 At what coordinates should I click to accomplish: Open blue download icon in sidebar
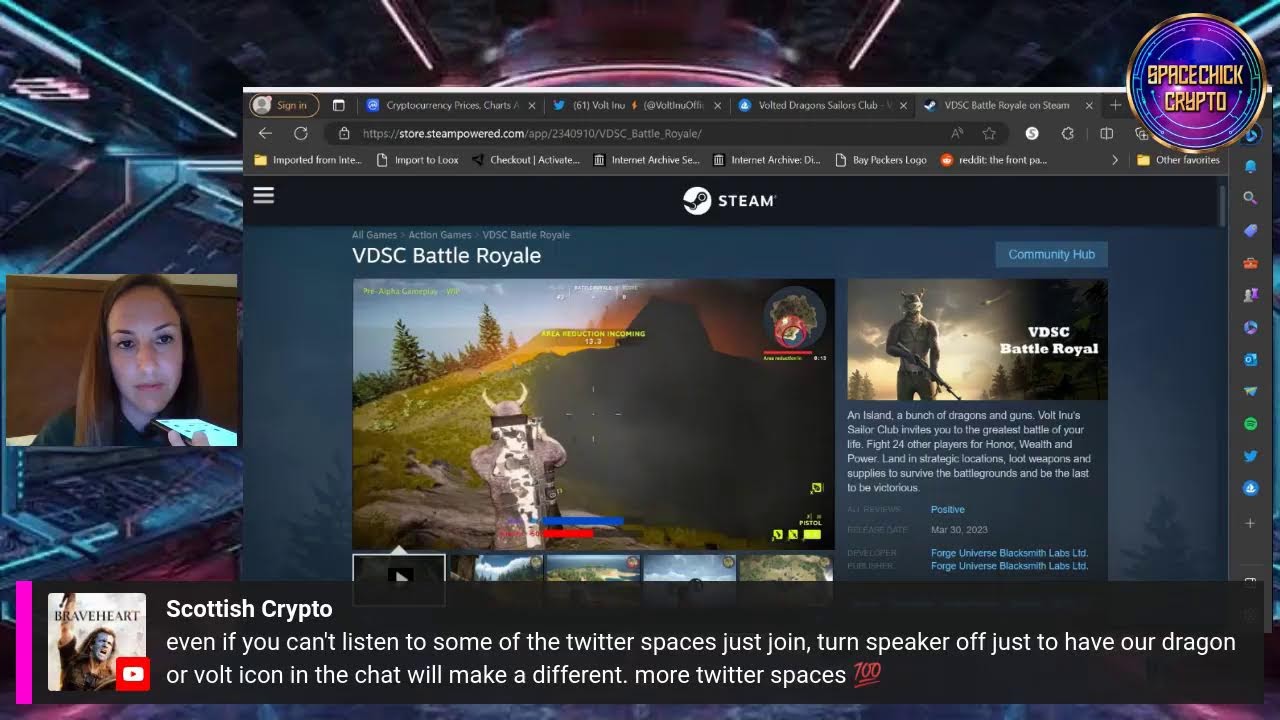point(1250,488)
